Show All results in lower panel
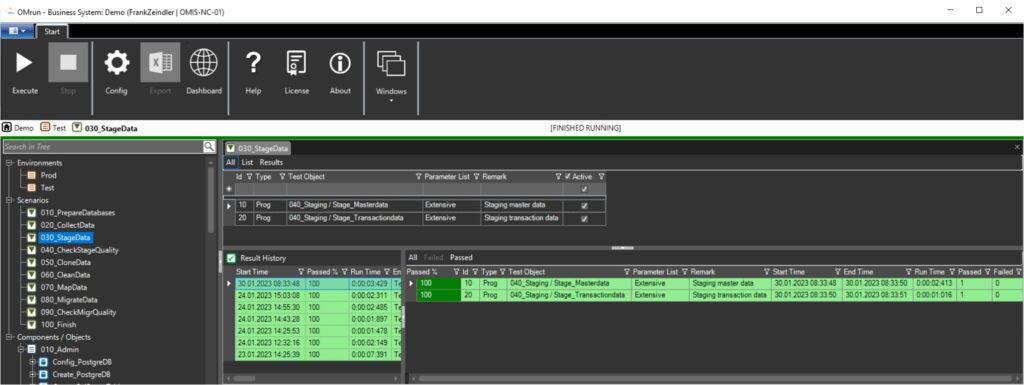The height and width of the screenshot is (385, 1024). [413, 258]
